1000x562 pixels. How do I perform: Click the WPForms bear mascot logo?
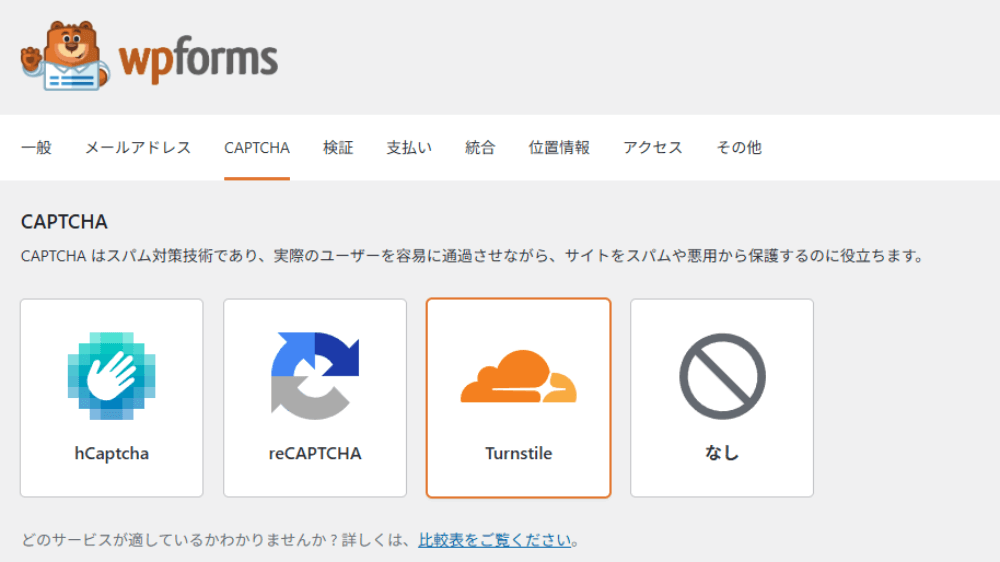pos(61,55)
